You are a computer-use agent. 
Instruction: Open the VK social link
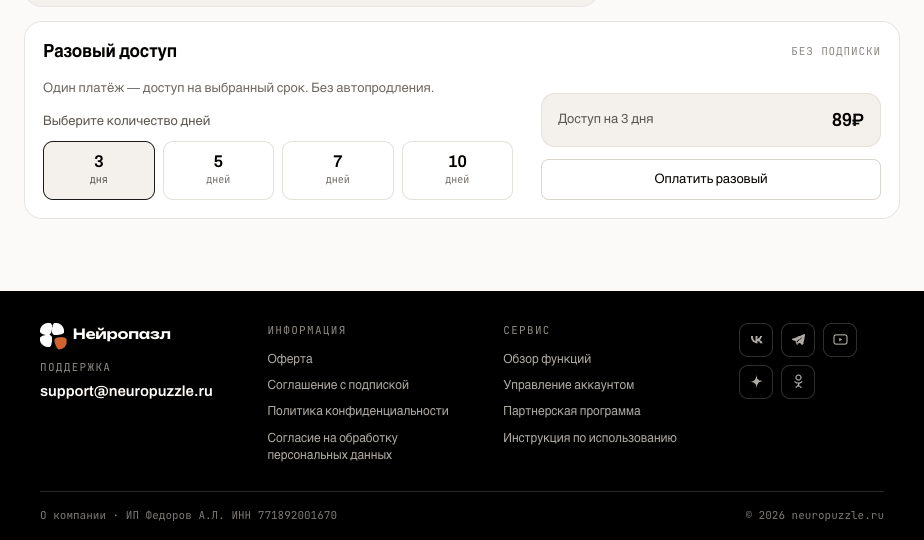(x=756, y=340)
